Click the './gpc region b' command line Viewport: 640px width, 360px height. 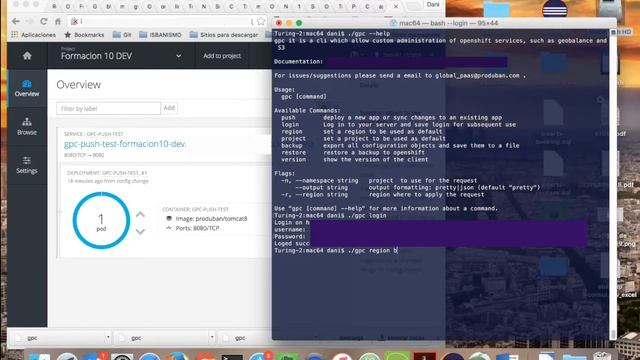pyautogui.click(x=336, y=251)
